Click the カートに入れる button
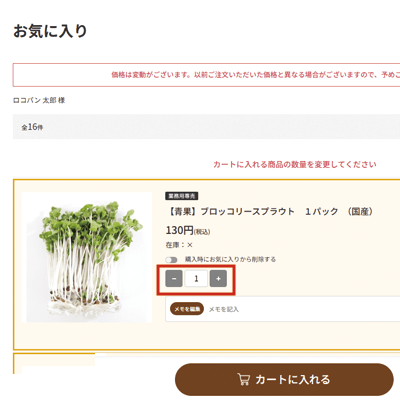This screenshot has width=400, height=400. [x=284, y=379]
